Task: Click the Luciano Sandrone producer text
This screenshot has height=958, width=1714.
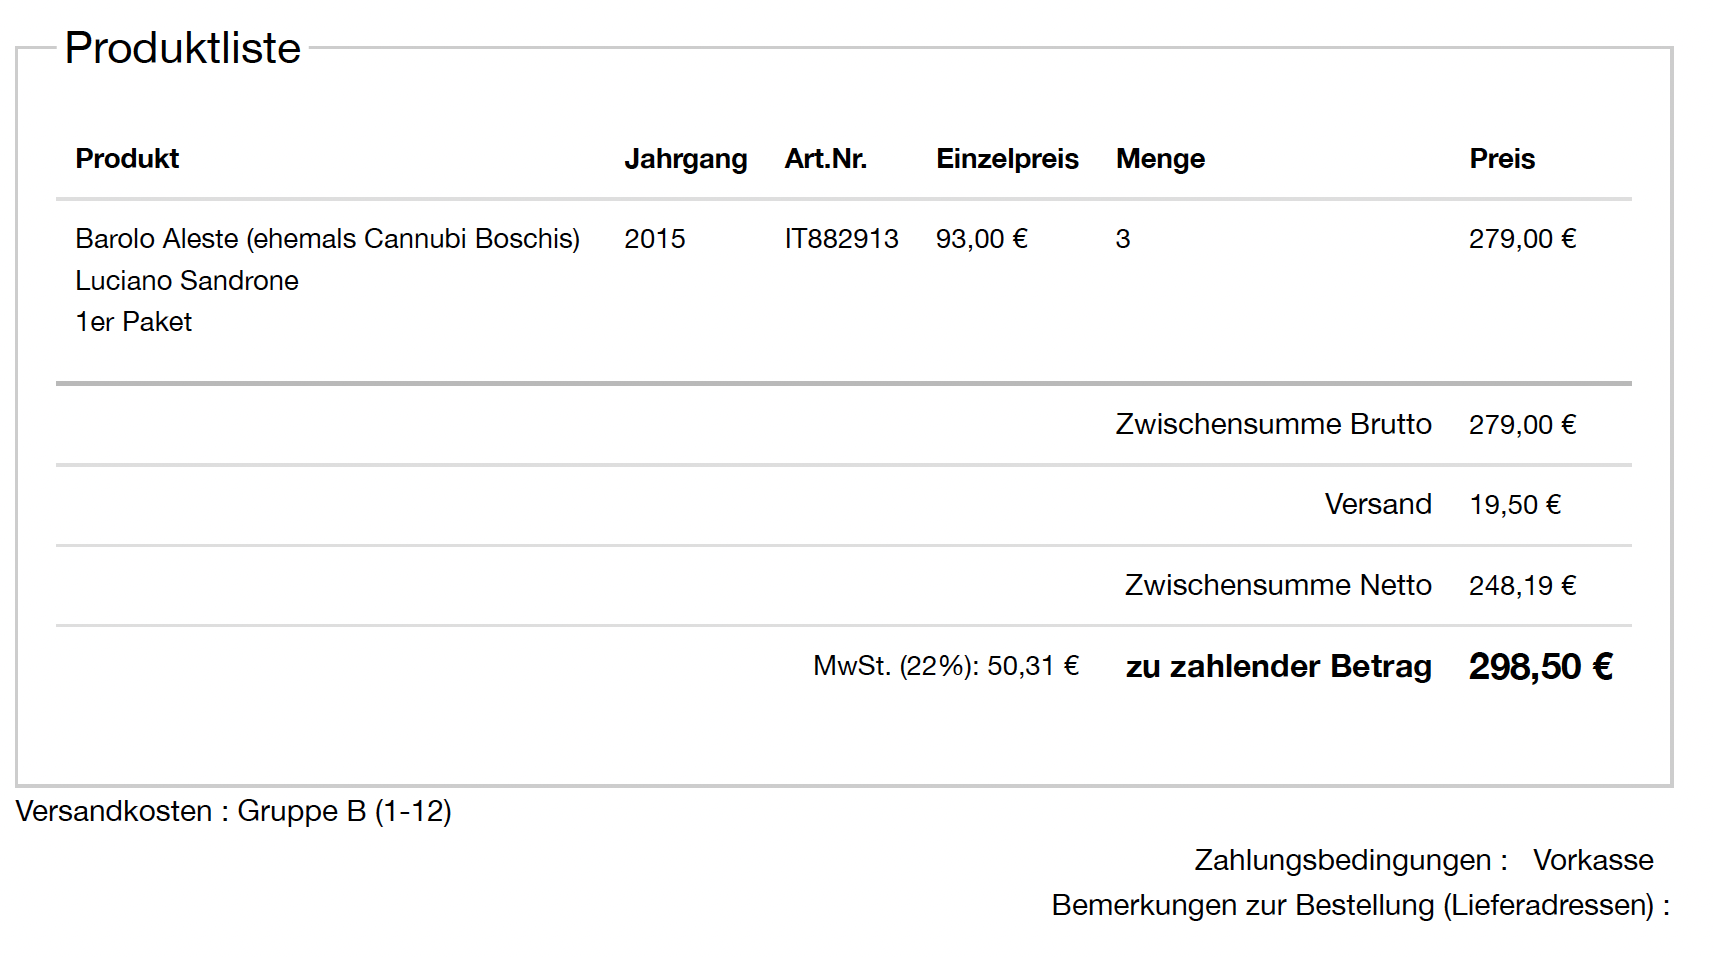Action: (x=187, y=281)
